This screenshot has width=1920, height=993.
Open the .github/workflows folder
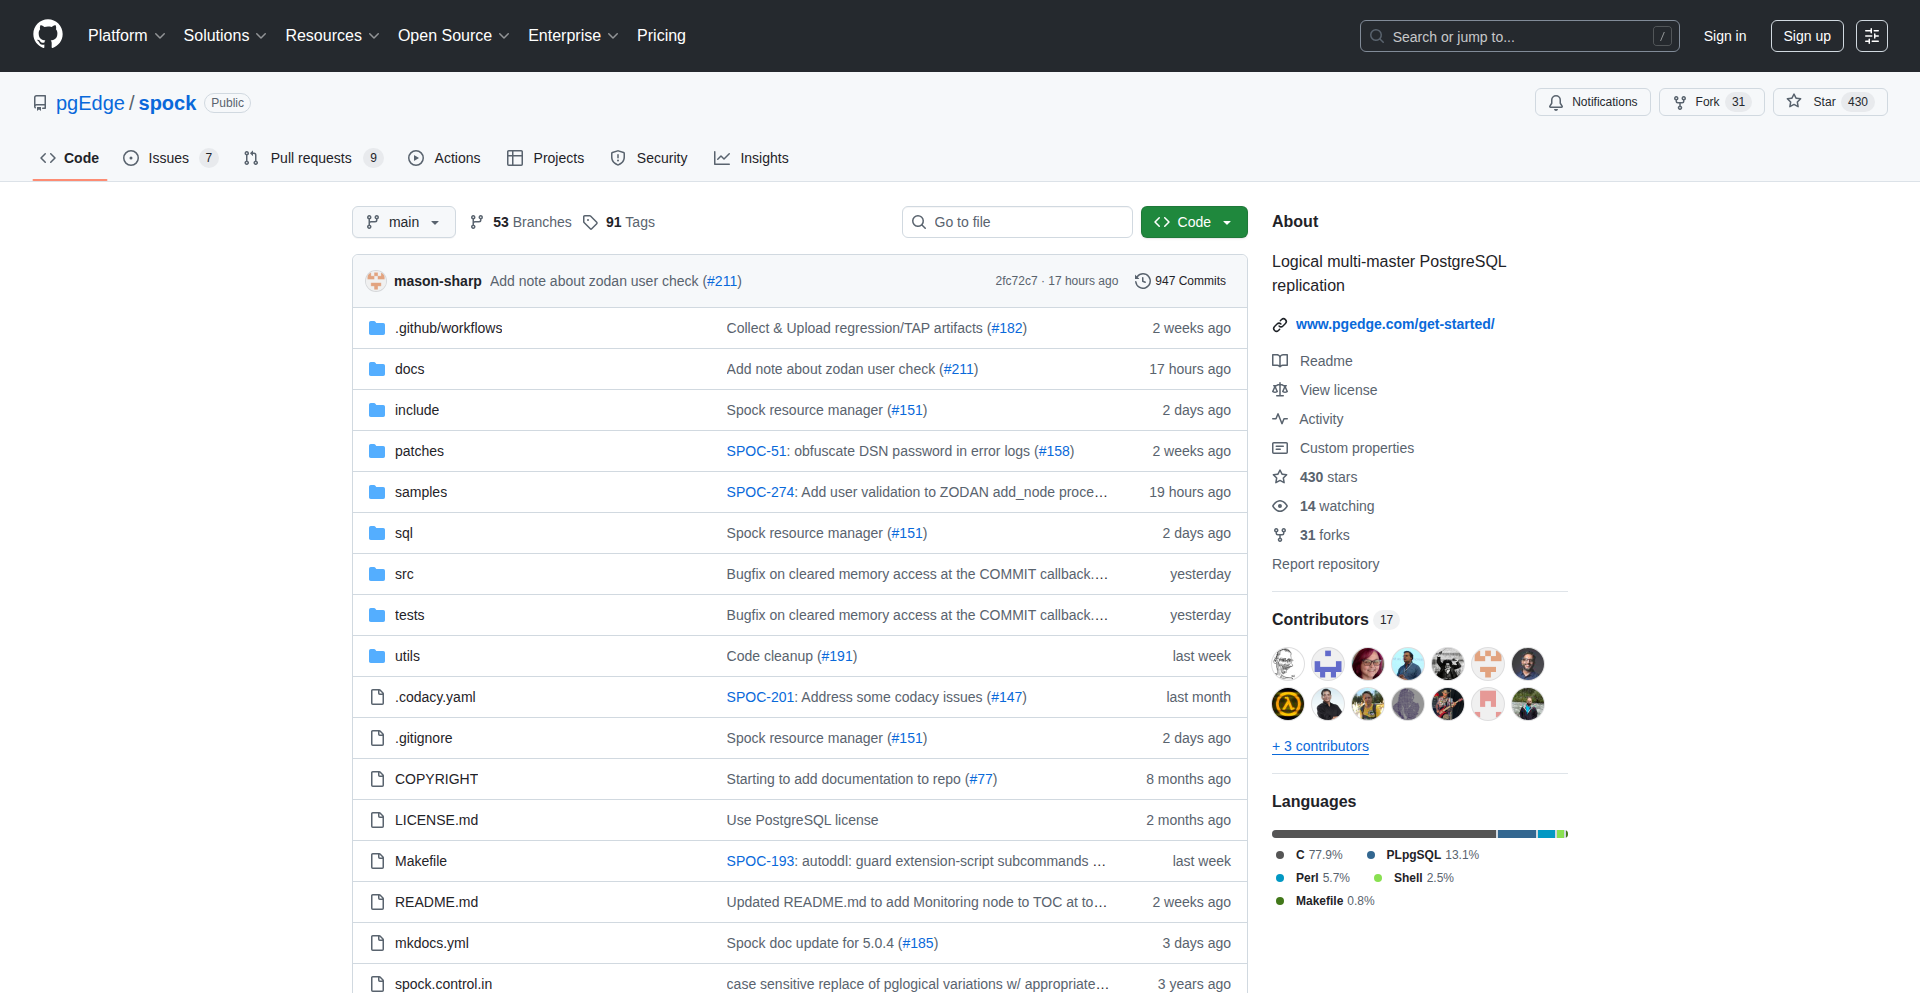tap(448, 328)
